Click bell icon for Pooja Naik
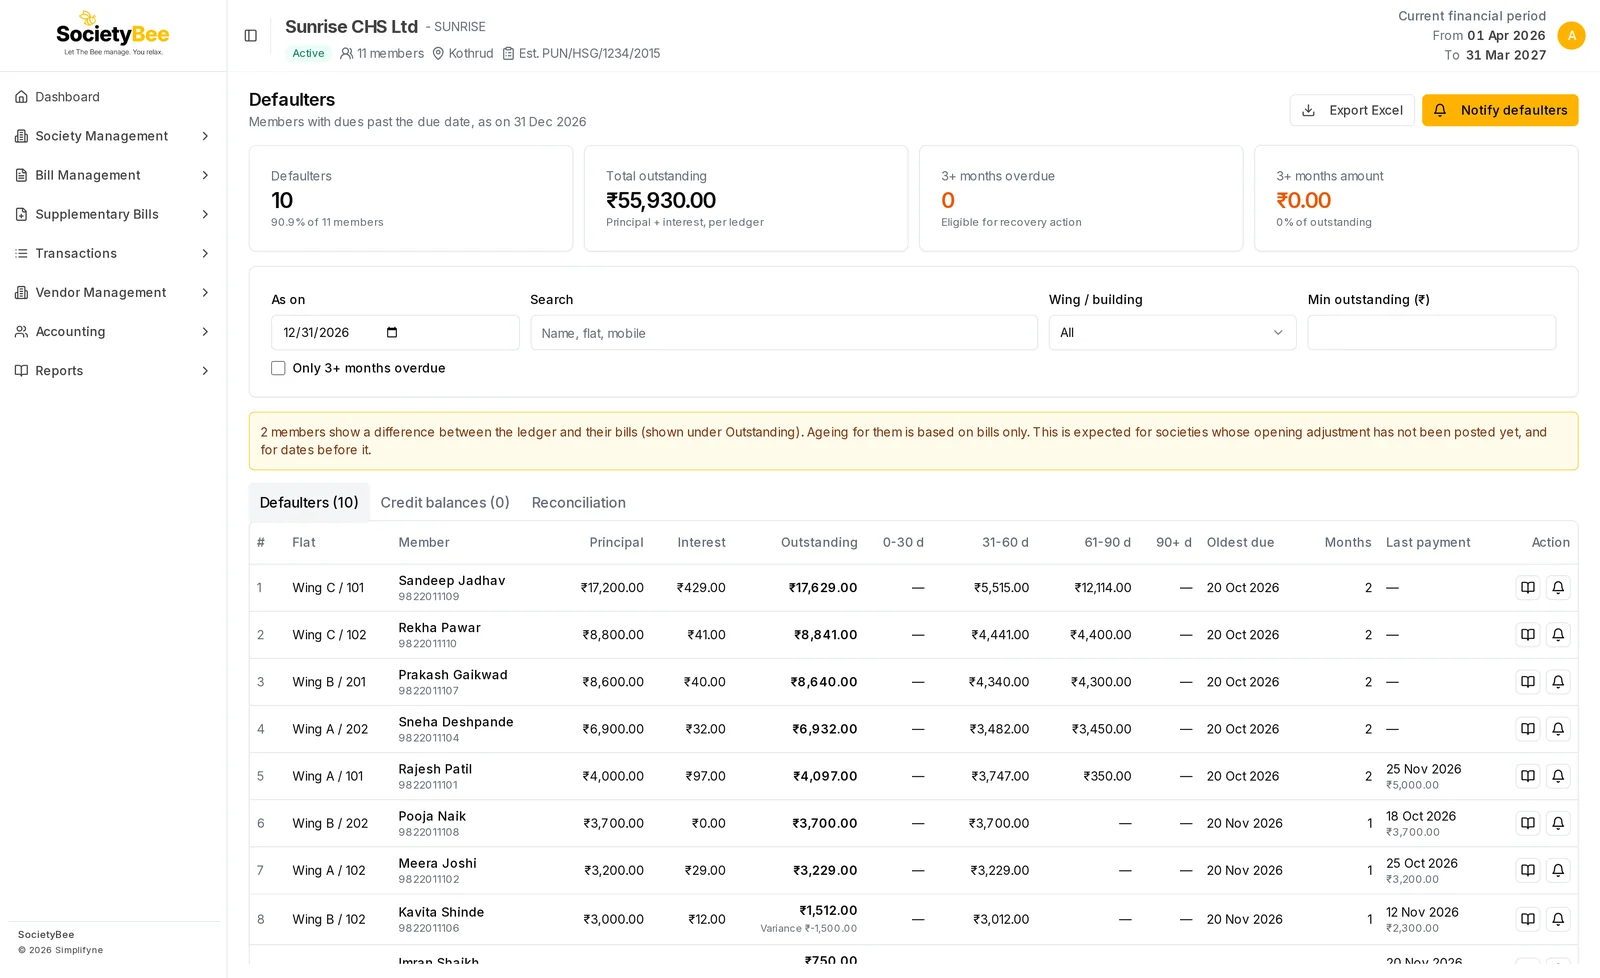 1557,823
